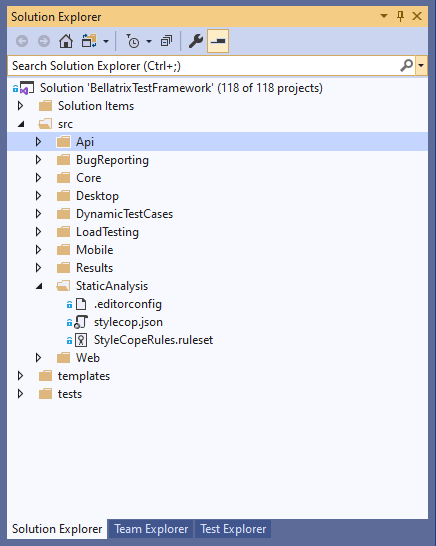The height and width of the screenshot is (546, 436).
Task: Click the DynamicTestCases folder icon
Action: [63, 214]
